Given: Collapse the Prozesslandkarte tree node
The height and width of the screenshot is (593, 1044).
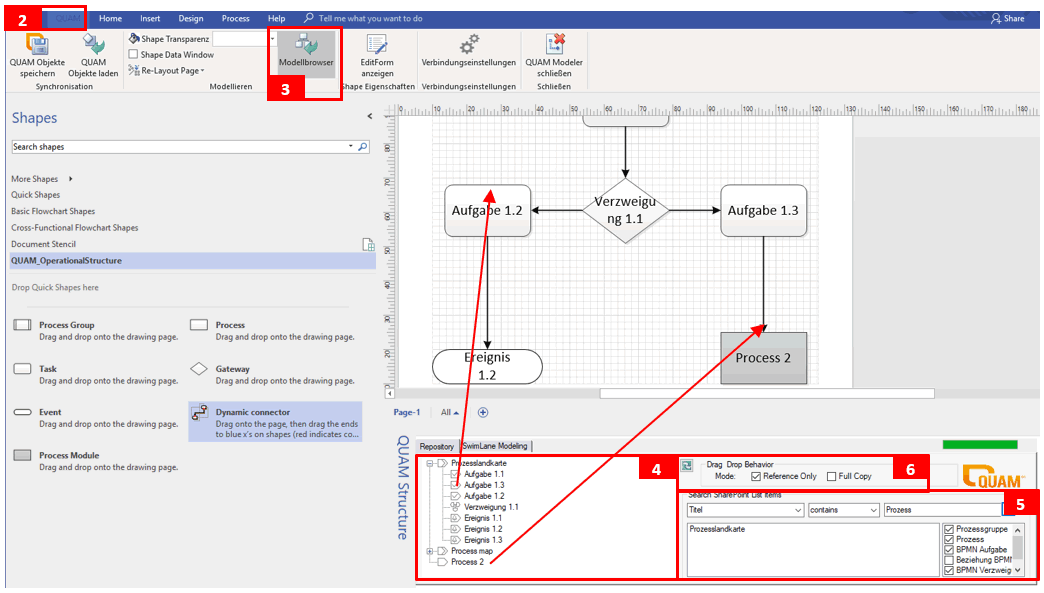Looking at the screenshot, I should point(429,462).
